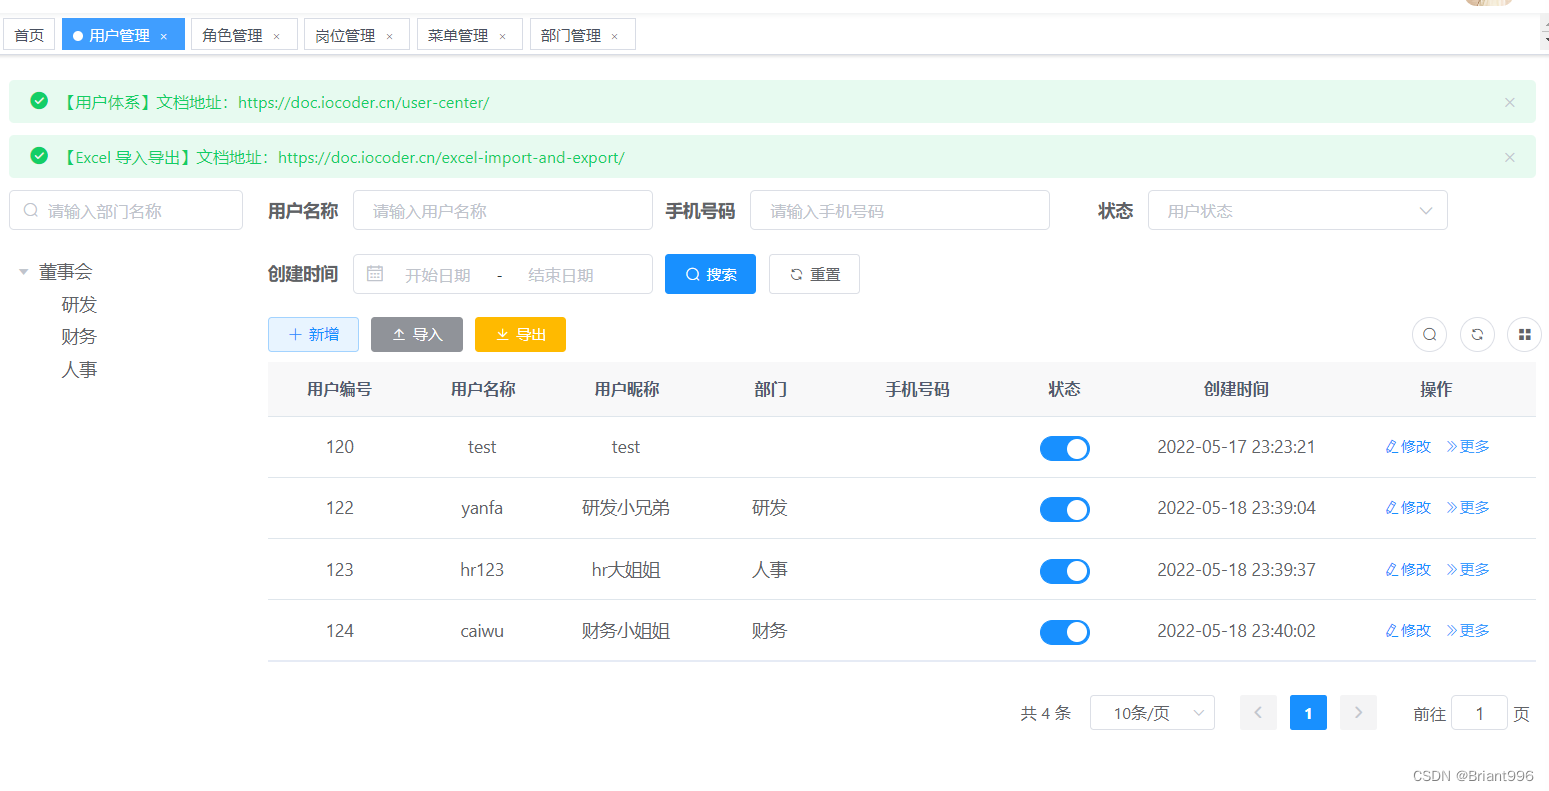Open the 10条/页 page size dropdown
Viewport: 1549px width, 791px height.
tap(1152, 713)
